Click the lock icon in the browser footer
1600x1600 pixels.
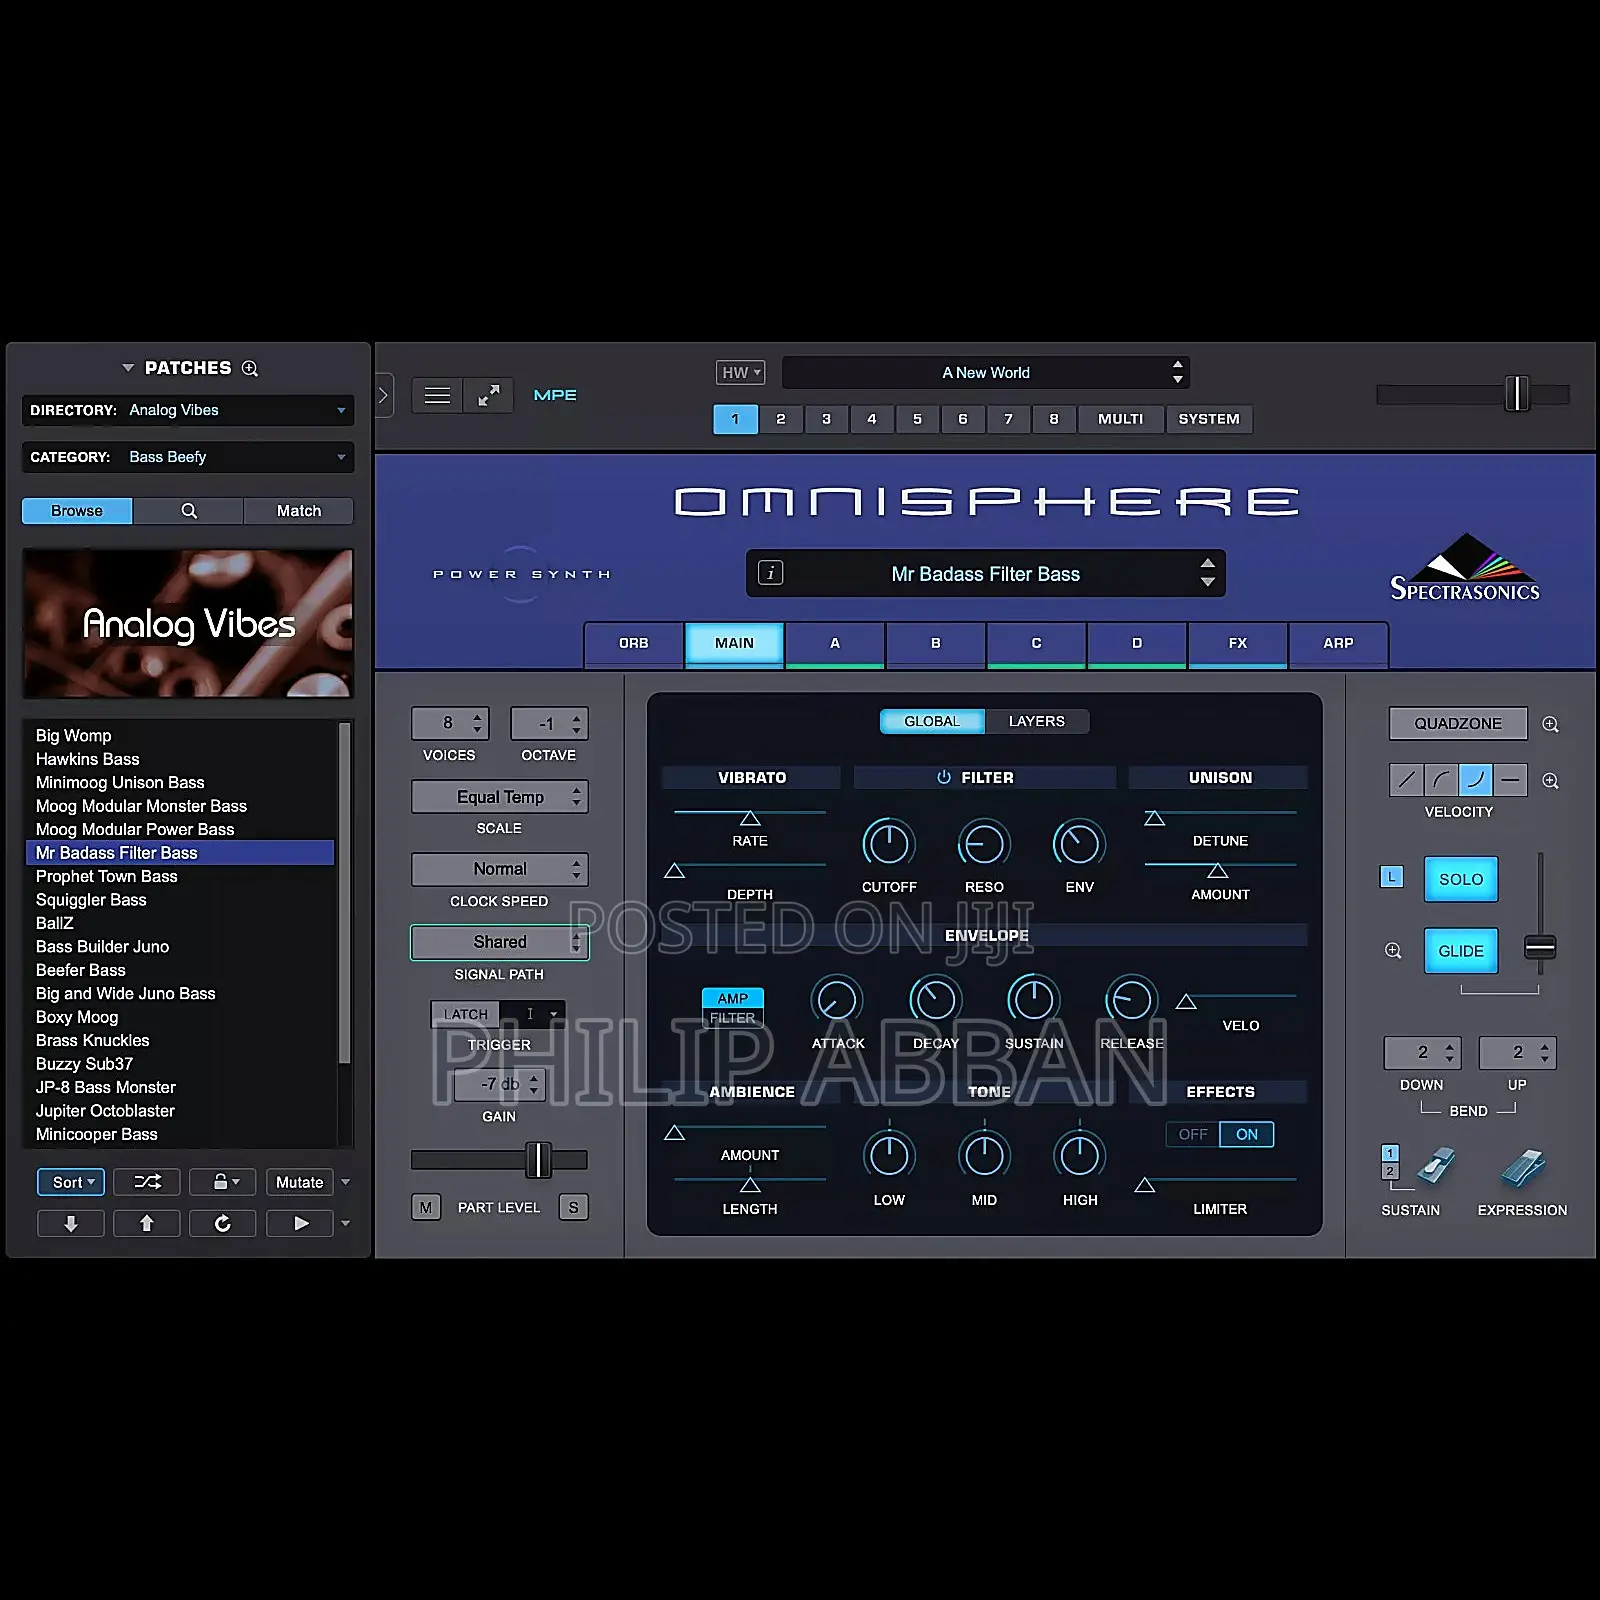click(x=222, y=1182)
